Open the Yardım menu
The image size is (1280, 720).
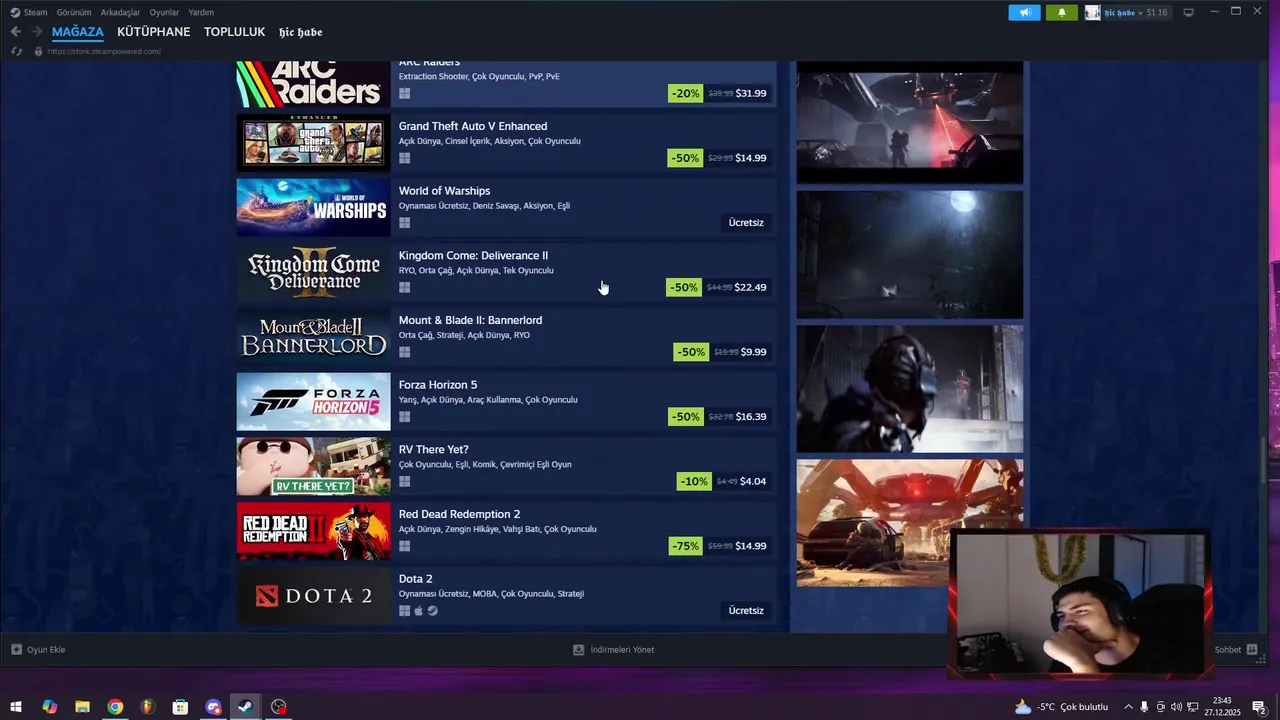(201, 12)
